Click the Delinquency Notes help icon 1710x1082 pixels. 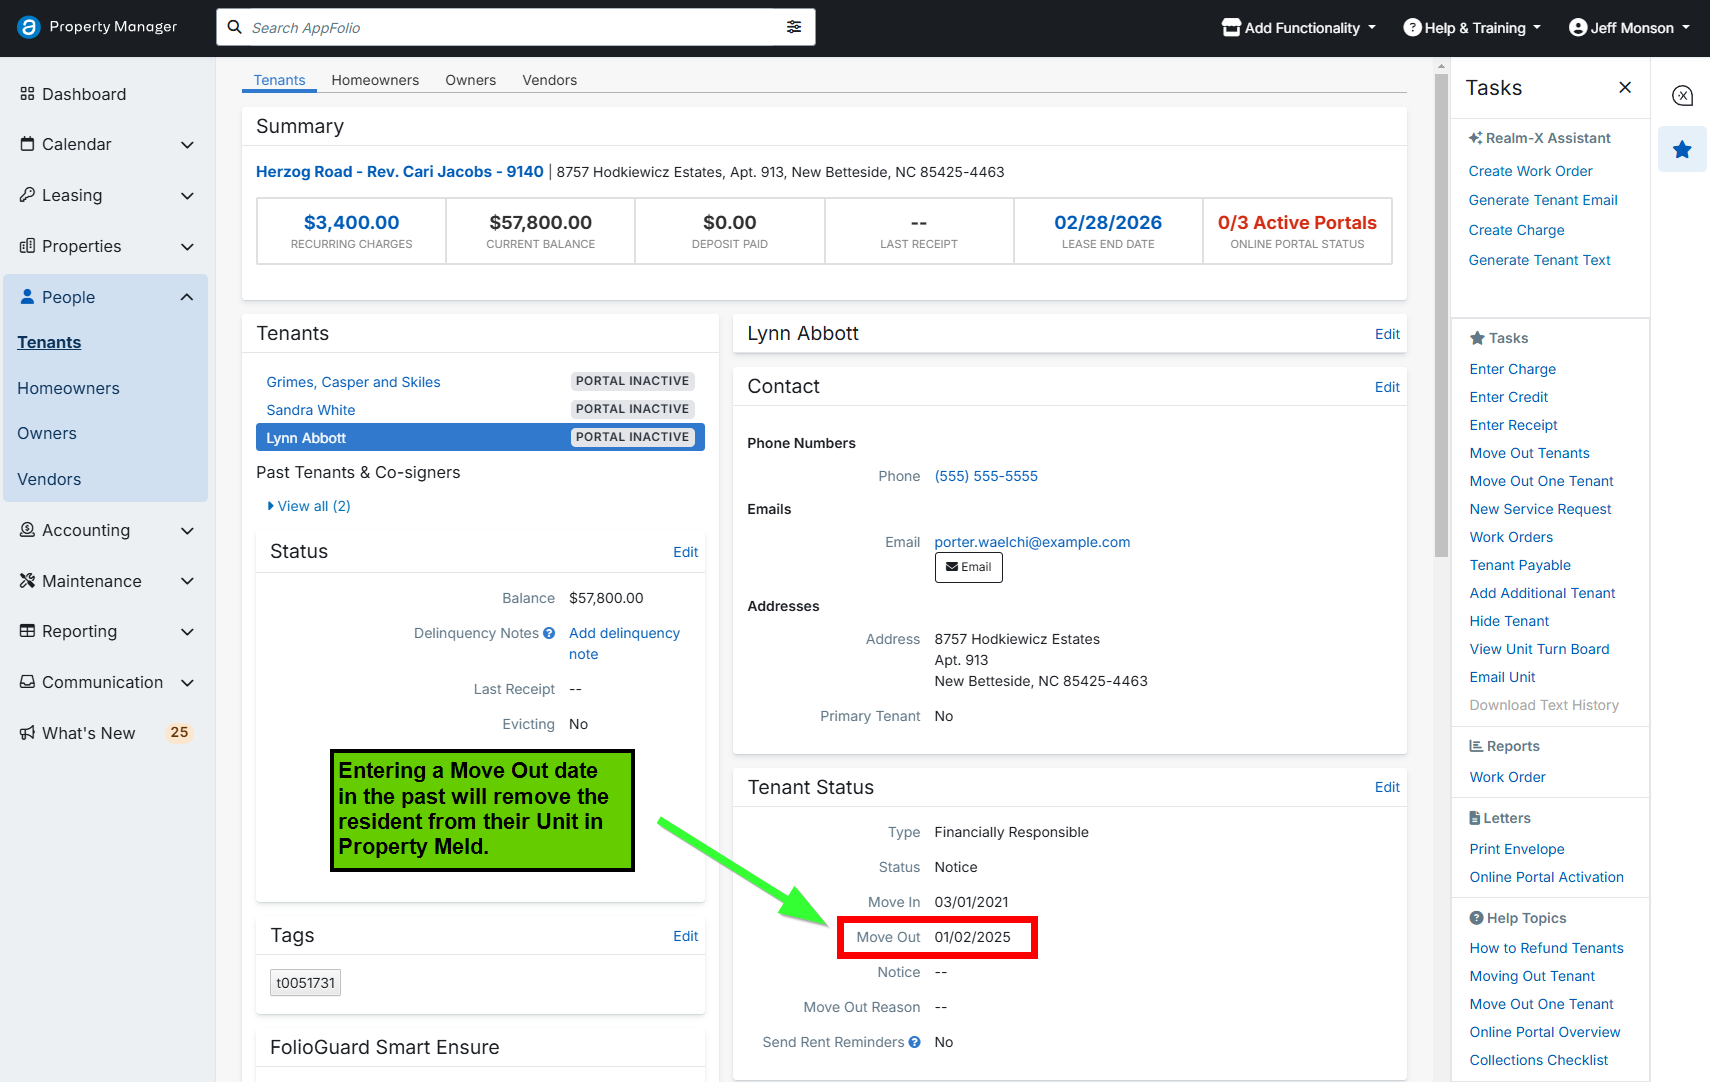(x=549, y=633)
